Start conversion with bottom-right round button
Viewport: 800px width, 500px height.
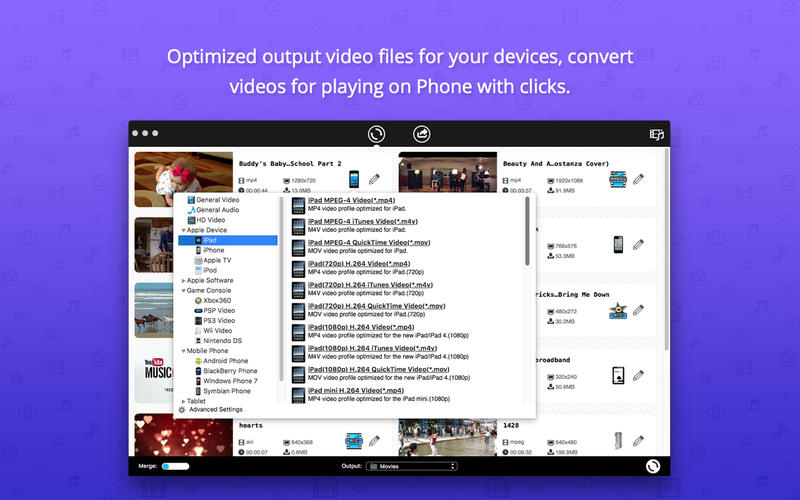click(653, 466)
